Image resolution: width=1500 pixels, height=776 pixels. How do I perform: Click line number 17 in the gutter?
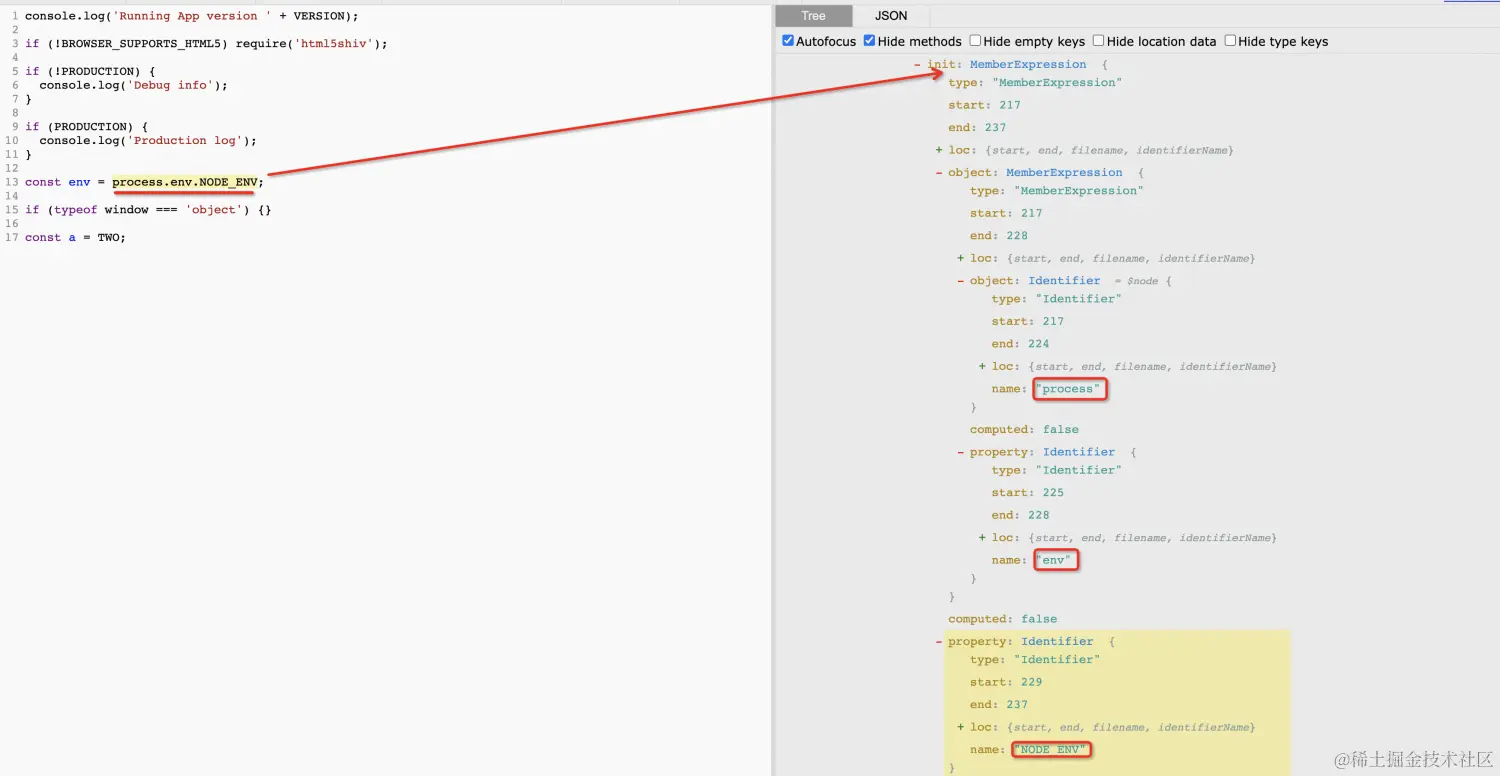pyautogui.click(x=12, y=238)
